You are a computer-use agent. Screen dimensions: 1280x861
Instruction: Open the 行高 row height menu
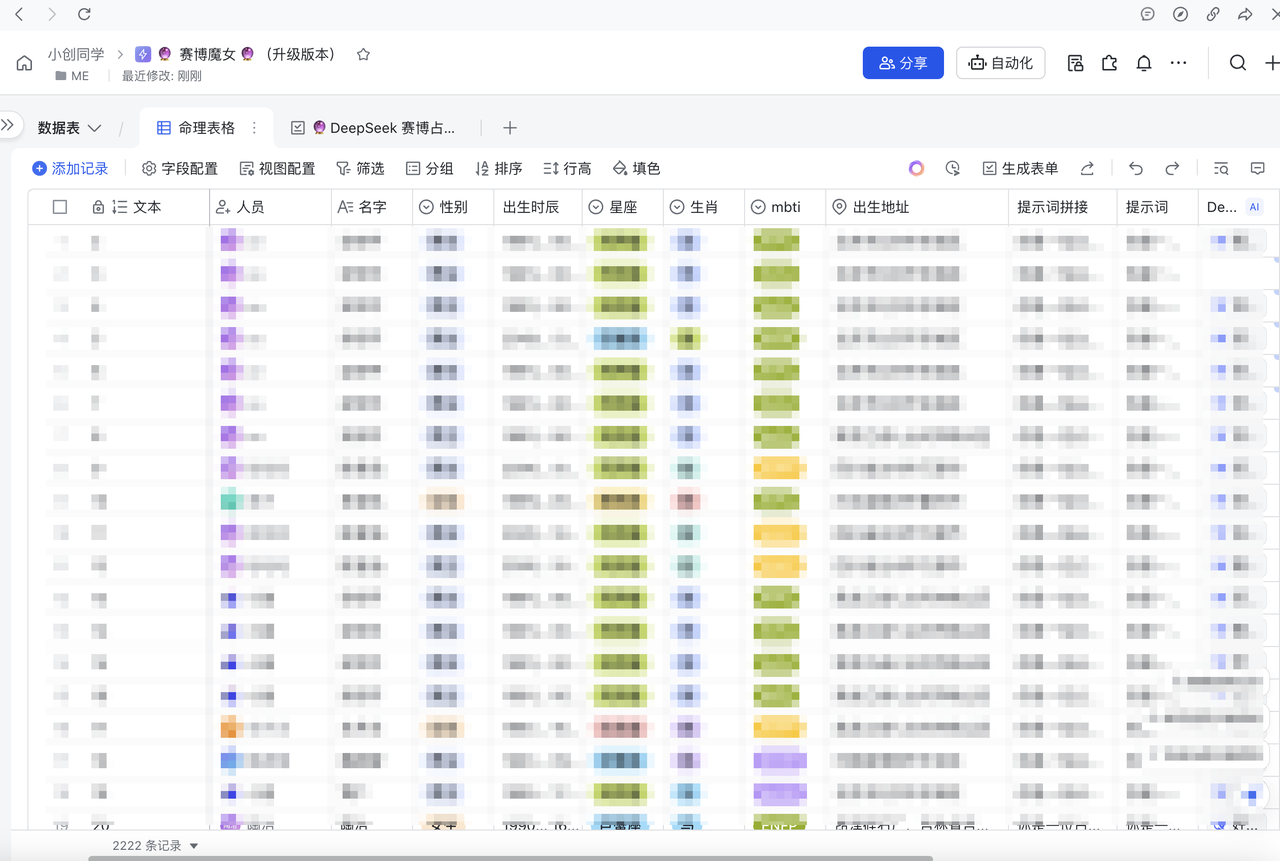567,168
